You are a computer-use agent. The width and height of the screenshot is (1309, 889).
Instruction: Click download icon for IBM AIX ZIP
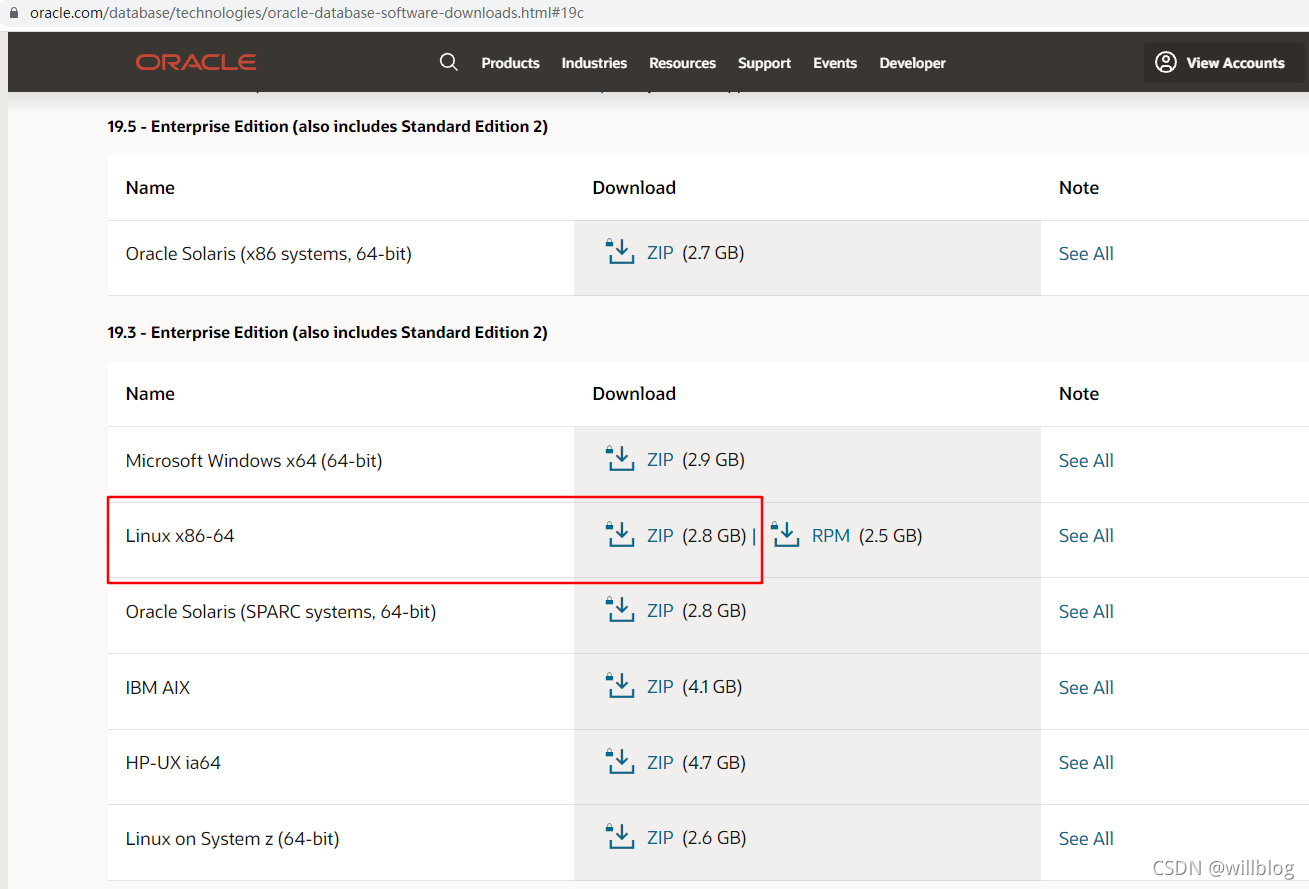pos(621,686)
